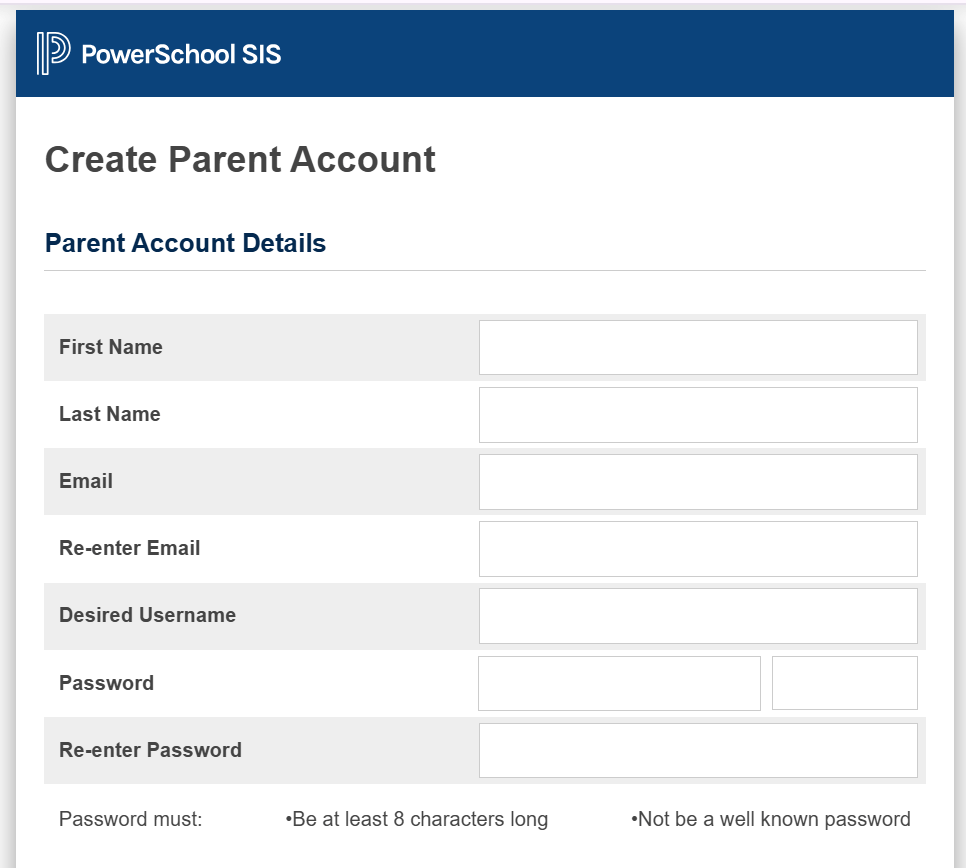Click the password strength indicator box
This screenshot has width=966, height=868.
pos(844,683)
